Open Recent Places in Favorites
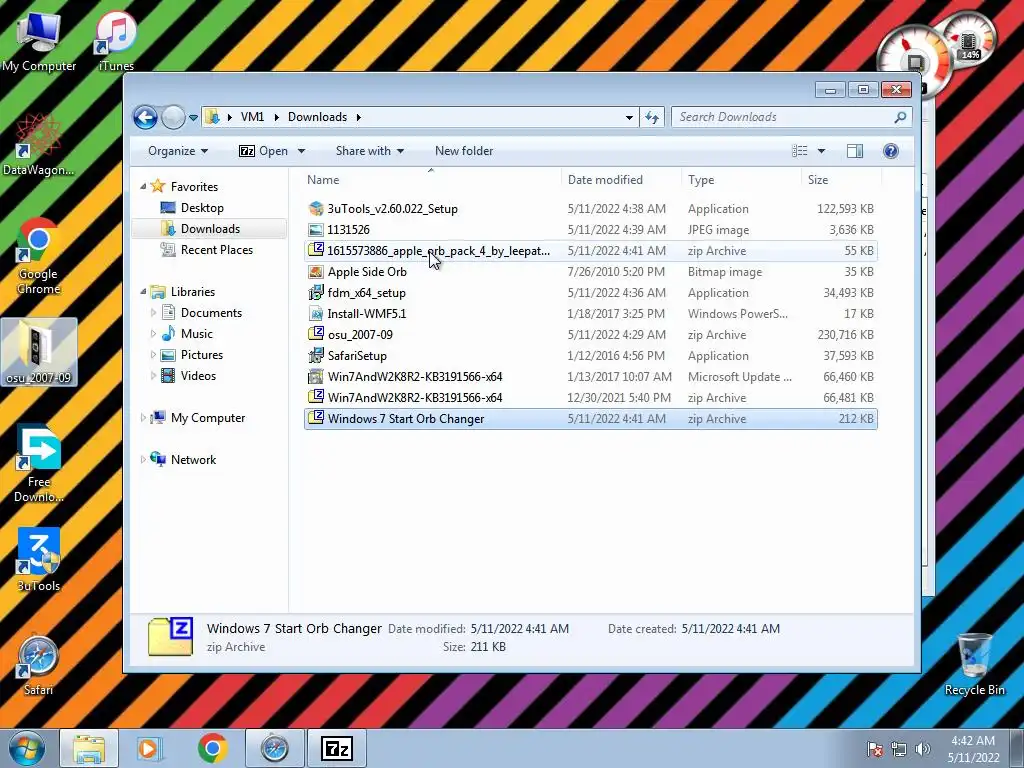This screenshot has width=1024, height=768. click(217, 249)
